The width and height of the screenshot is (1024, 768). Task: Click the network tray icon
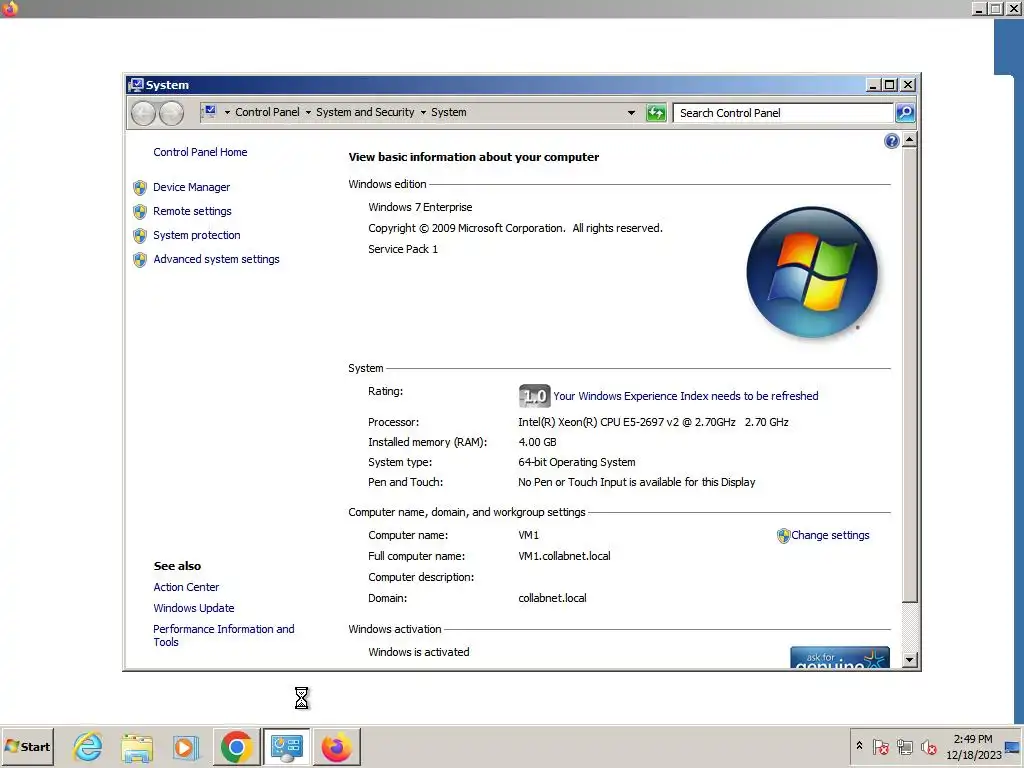click(904, 746)
